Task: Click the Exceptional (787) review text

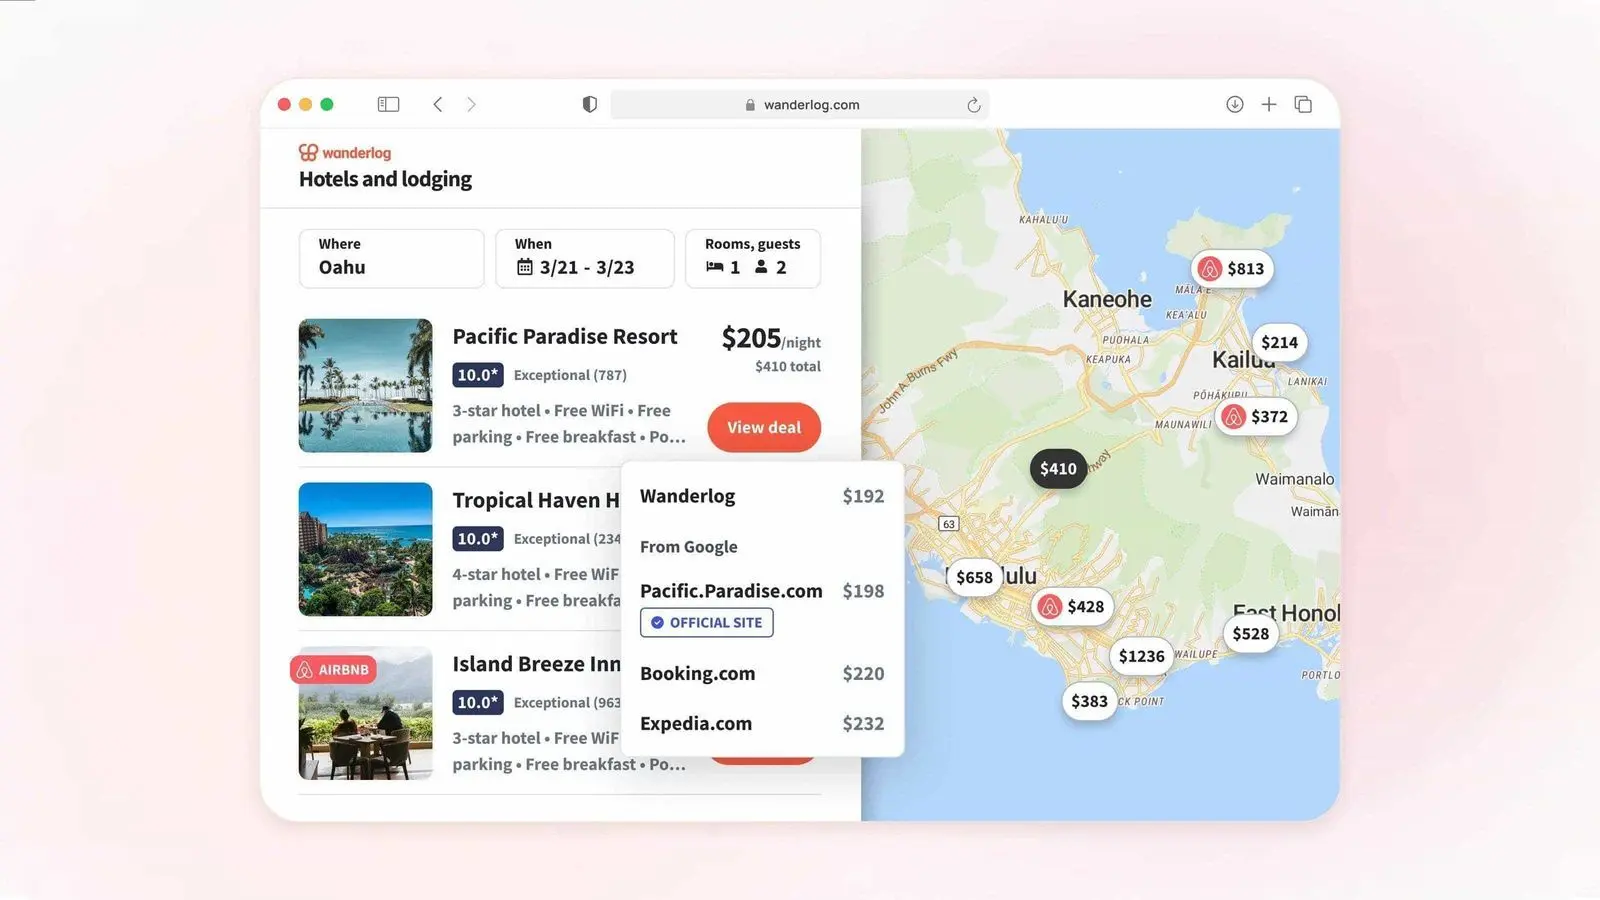Action: pos(570,375)
